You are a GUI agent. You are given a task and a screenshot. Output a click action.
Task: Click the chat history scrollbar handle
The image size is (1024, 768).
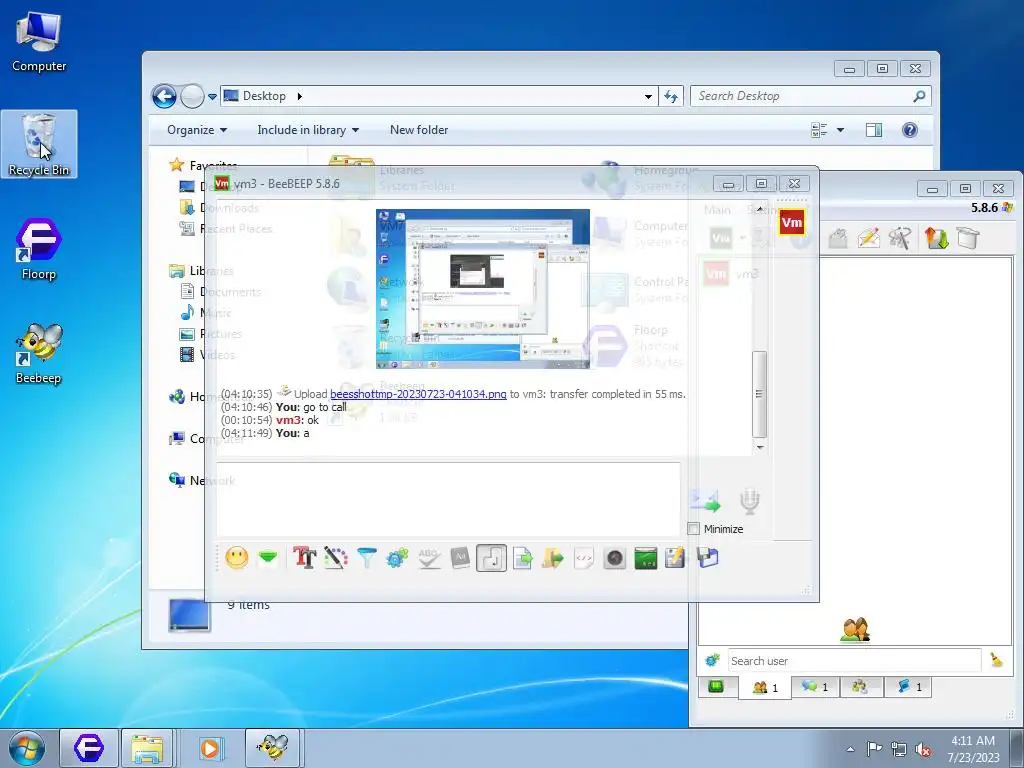click(759, 394)
